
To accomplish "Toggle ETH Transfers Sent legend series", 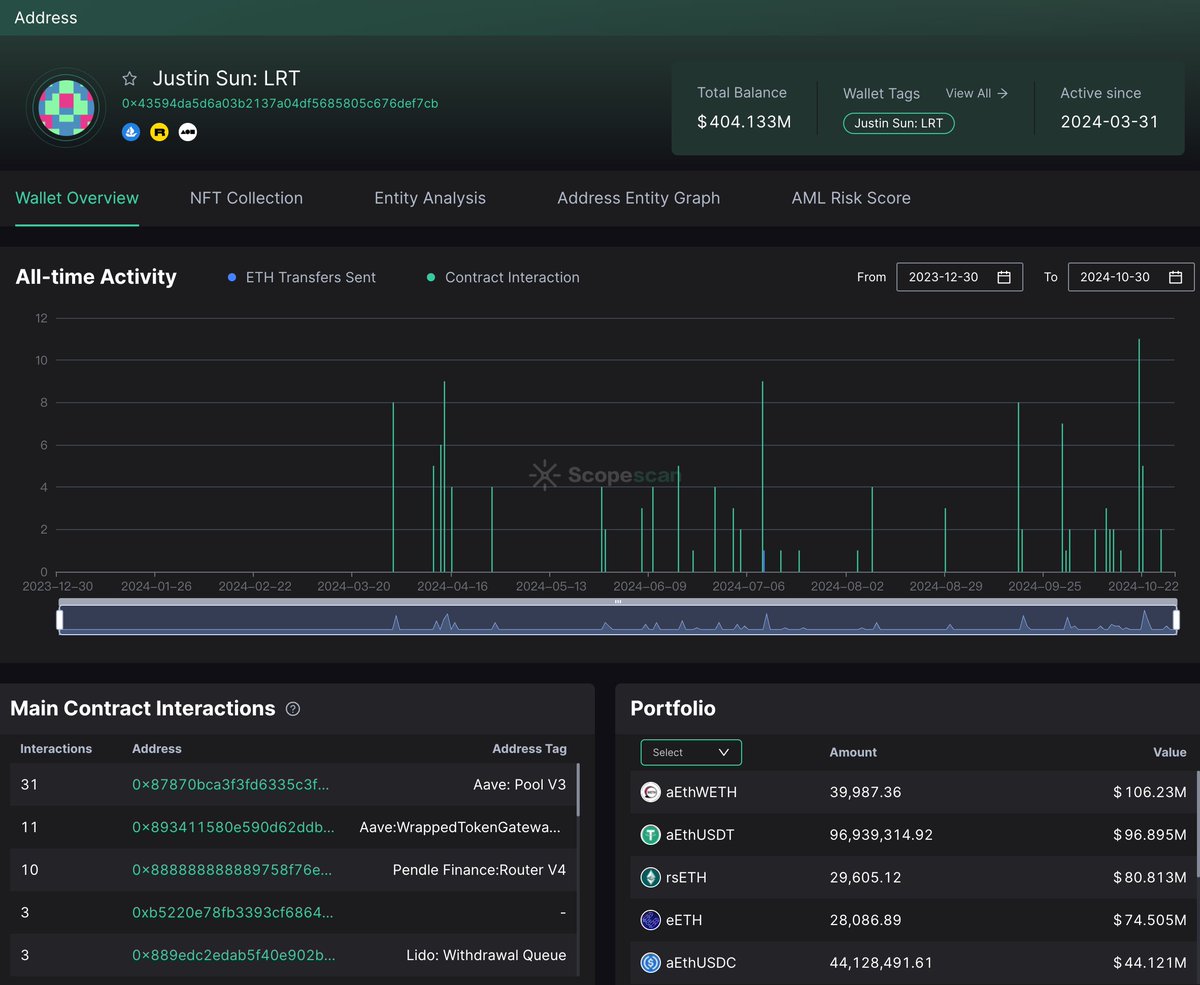I will pyautogui.click(x=302, y=277).
